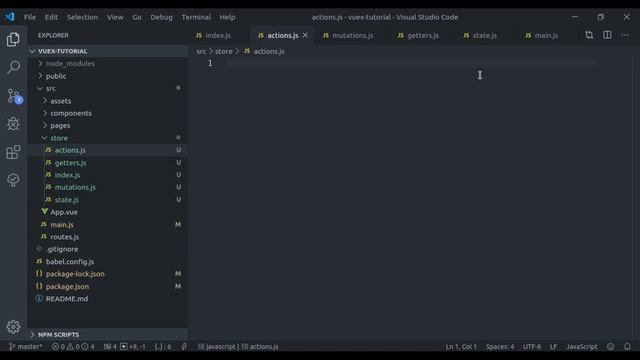This screenshot has width=640, height=360.
Task: Open the Debug view in activity bar
Action: point(13,124)
